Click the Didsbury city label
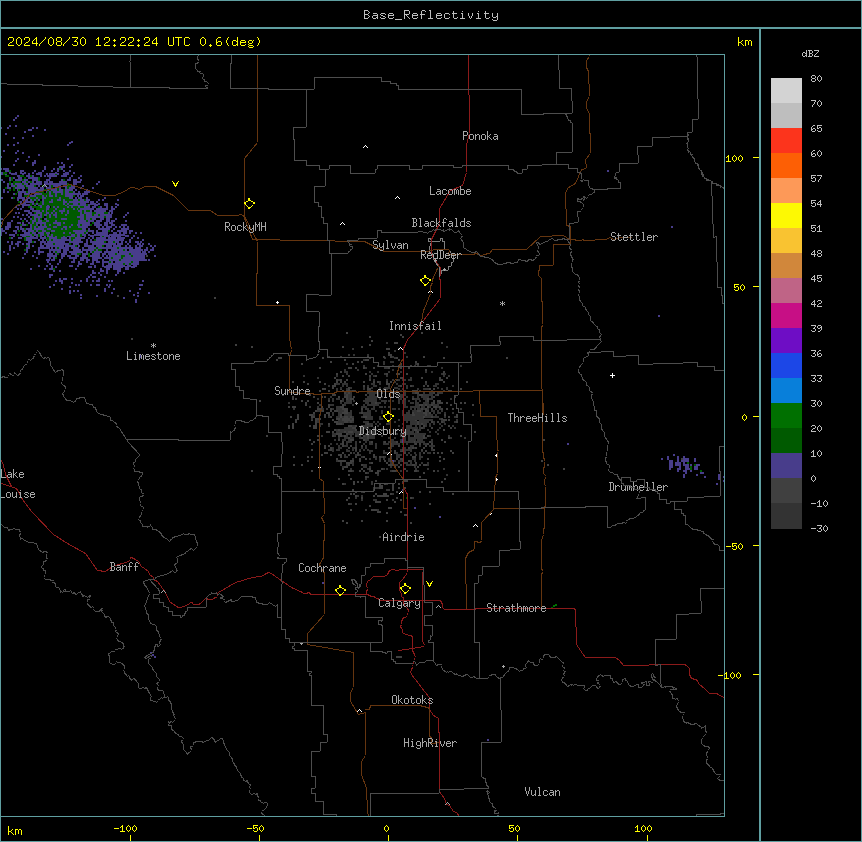862x842 pixels. coord(383,431)
